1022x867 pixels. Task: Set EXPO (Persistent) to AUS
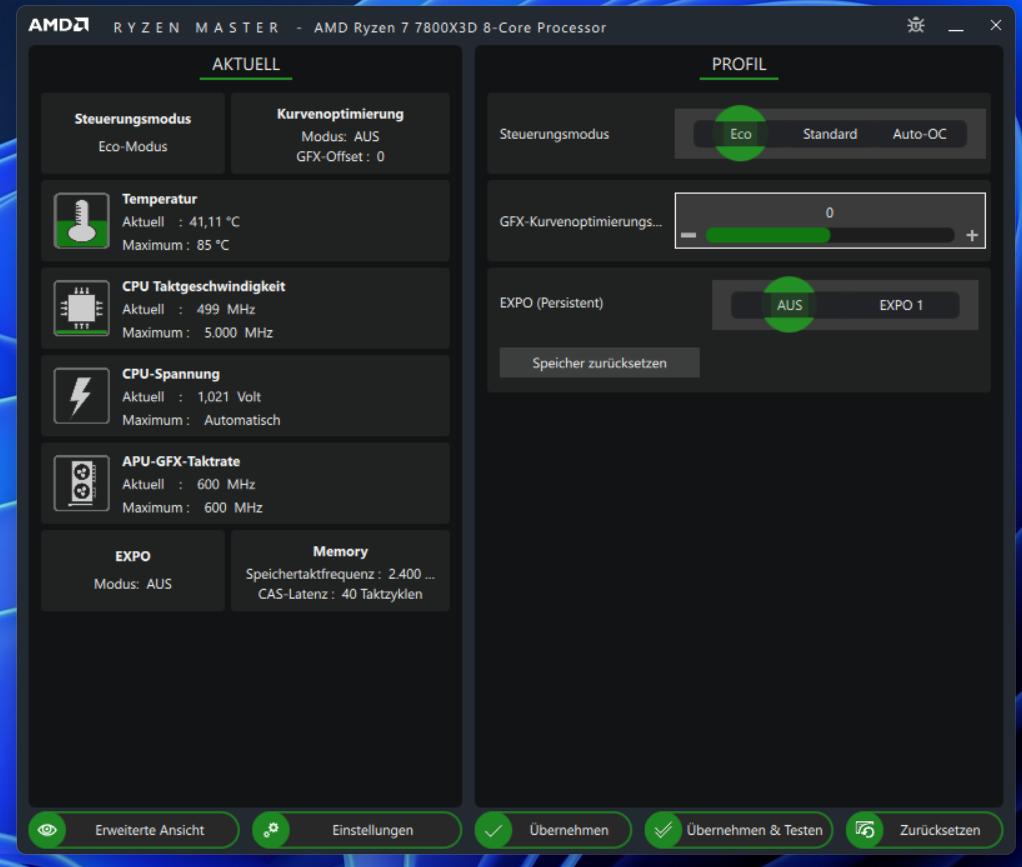click(789, 305)
